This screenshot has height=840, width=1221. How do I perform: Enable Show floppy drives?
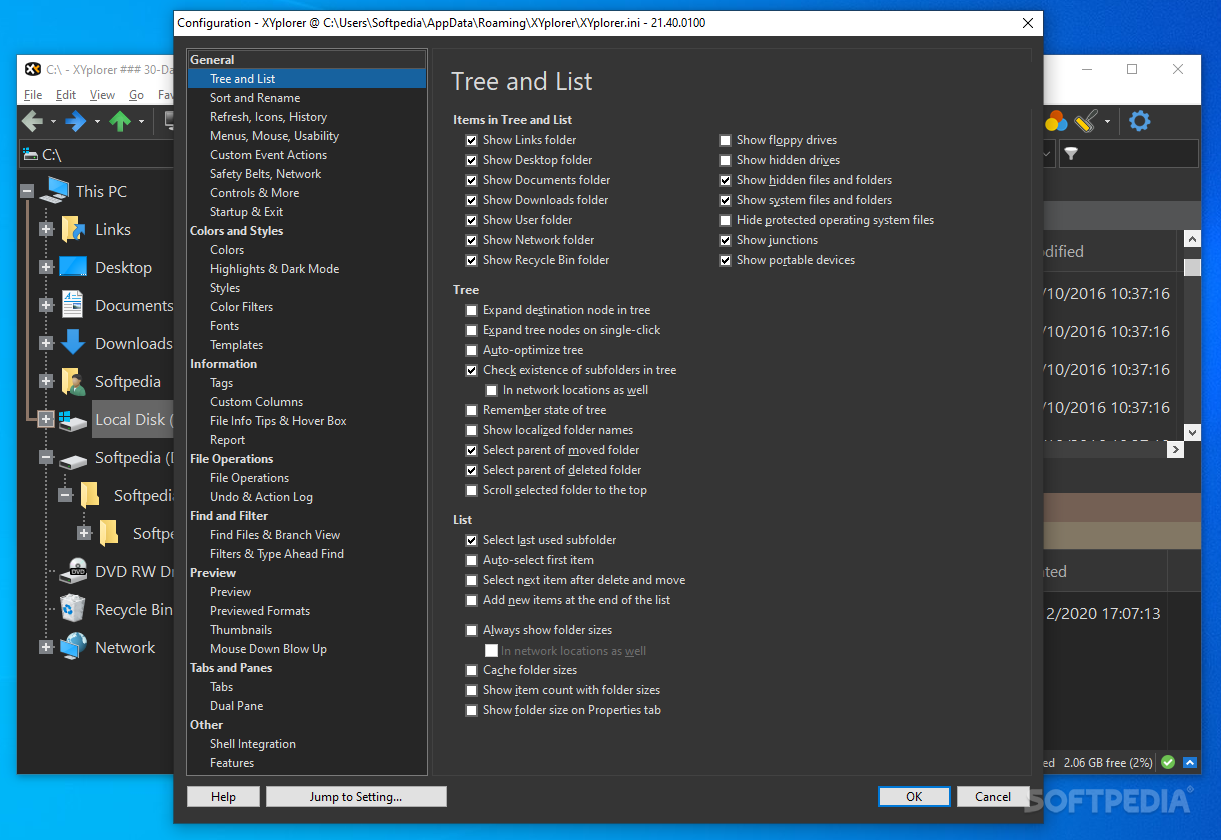(726, 140)
